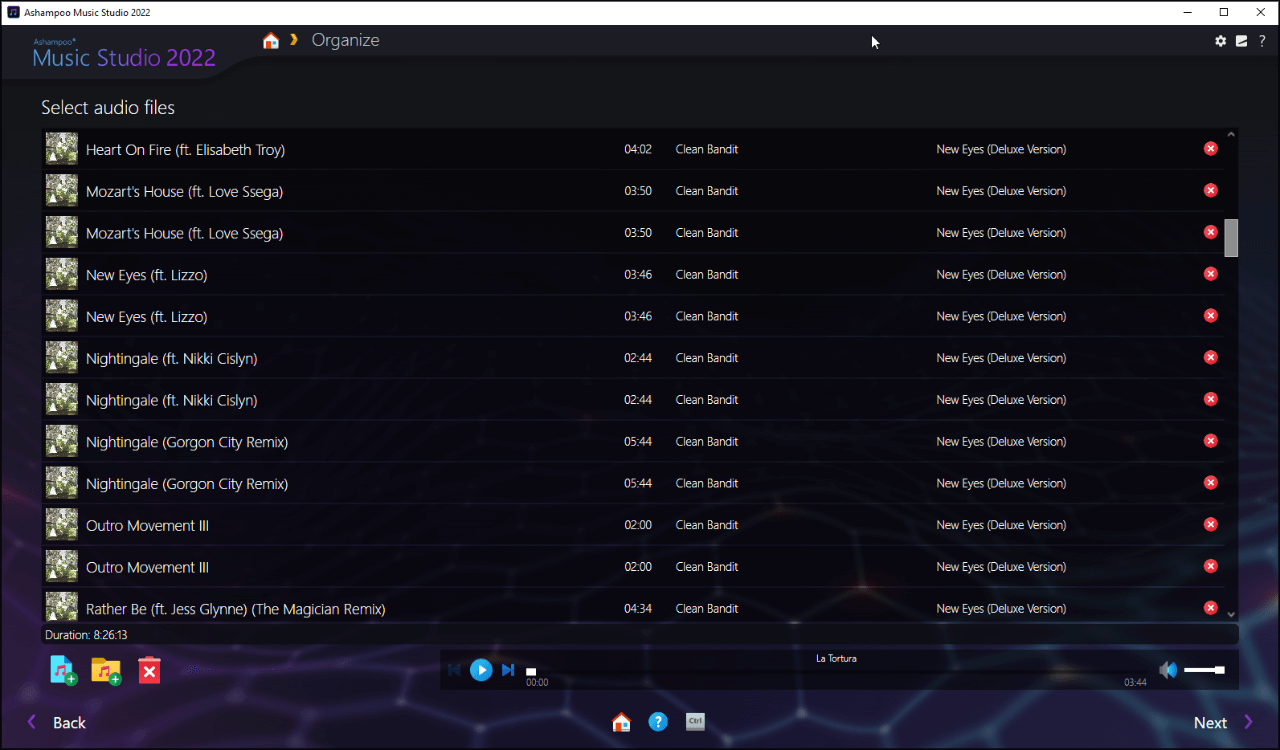
Task: Click the Ctrl keyboard shortcuts icon
Action: [695, 722]
